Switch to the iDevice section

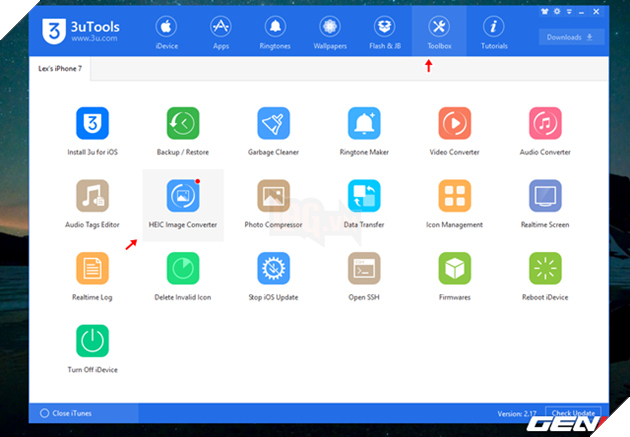click(x=166, y=32)
